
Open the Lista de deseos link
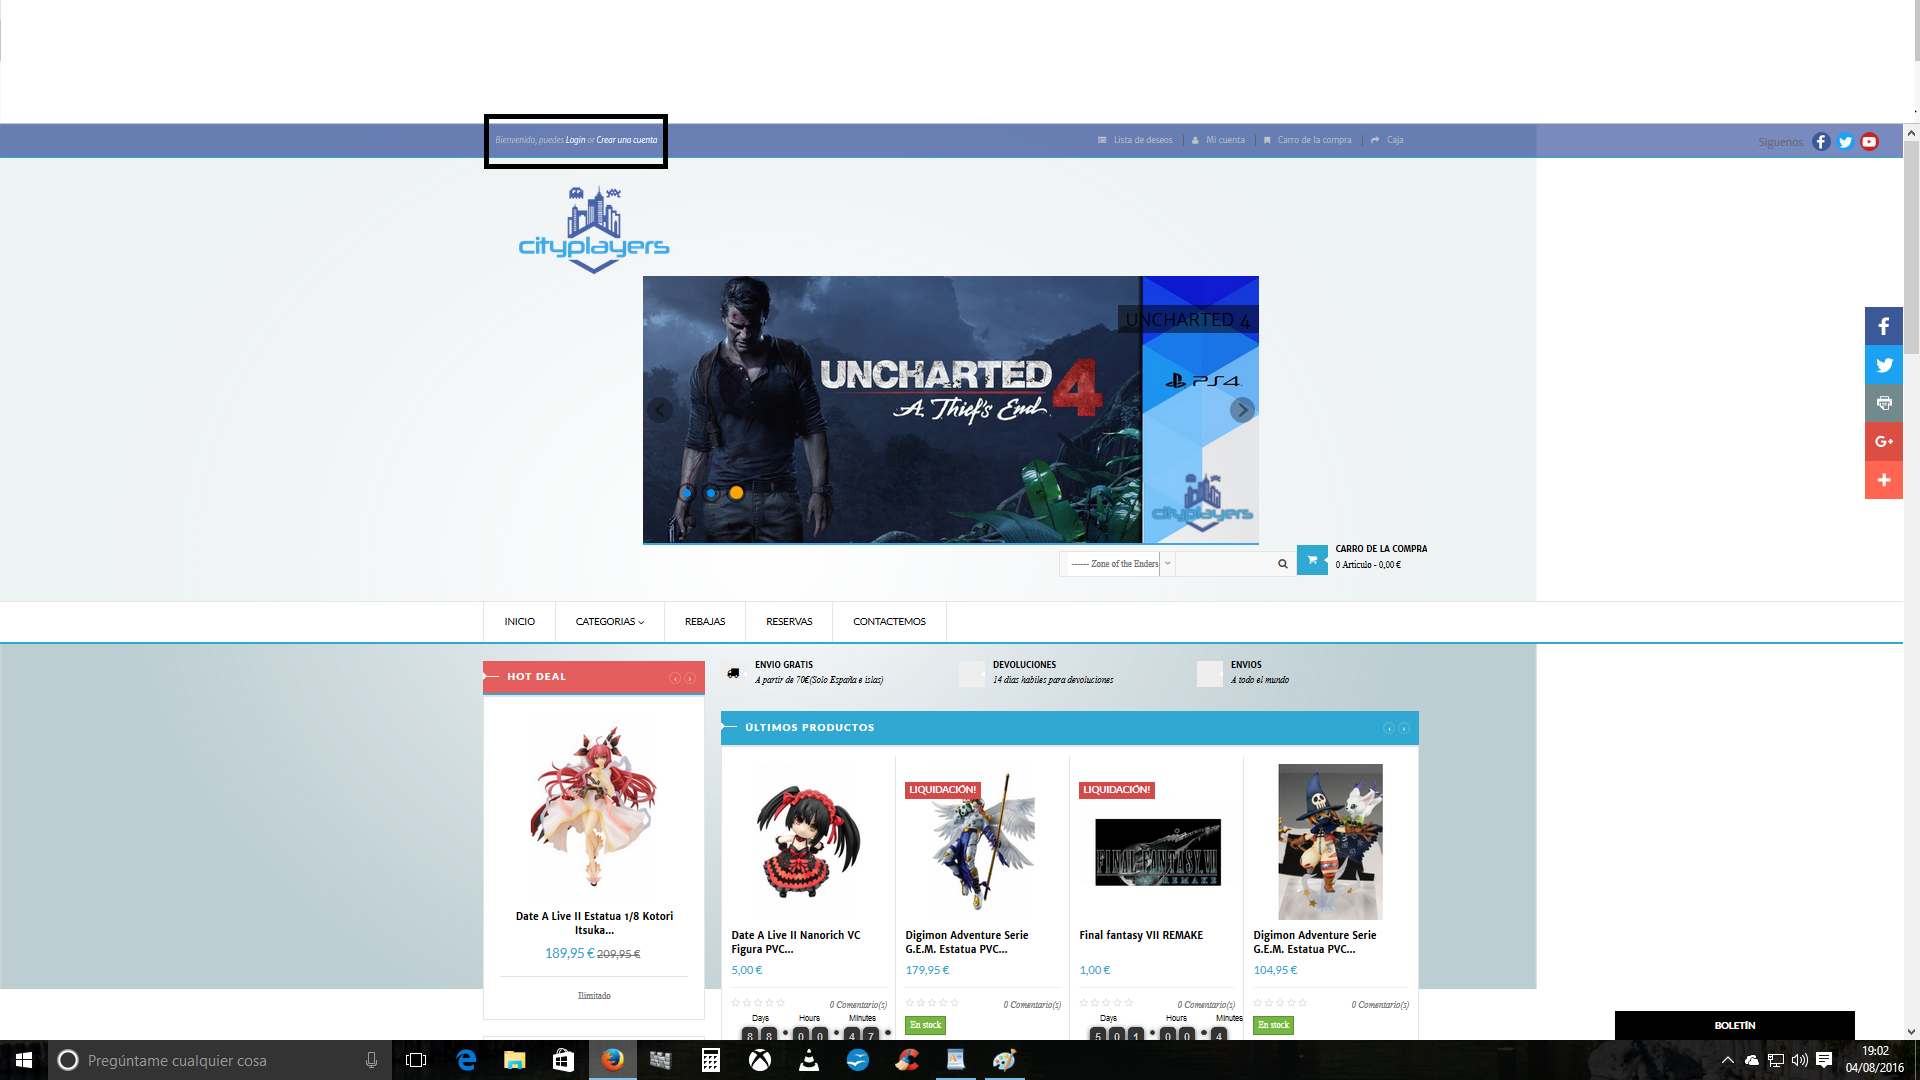[1142, 140]
